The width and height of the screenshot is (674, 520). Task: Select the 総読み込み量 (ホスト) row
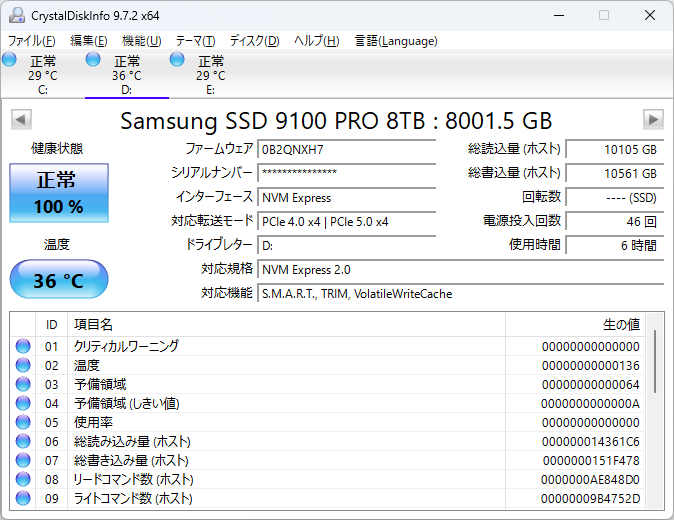click(328, 441)
